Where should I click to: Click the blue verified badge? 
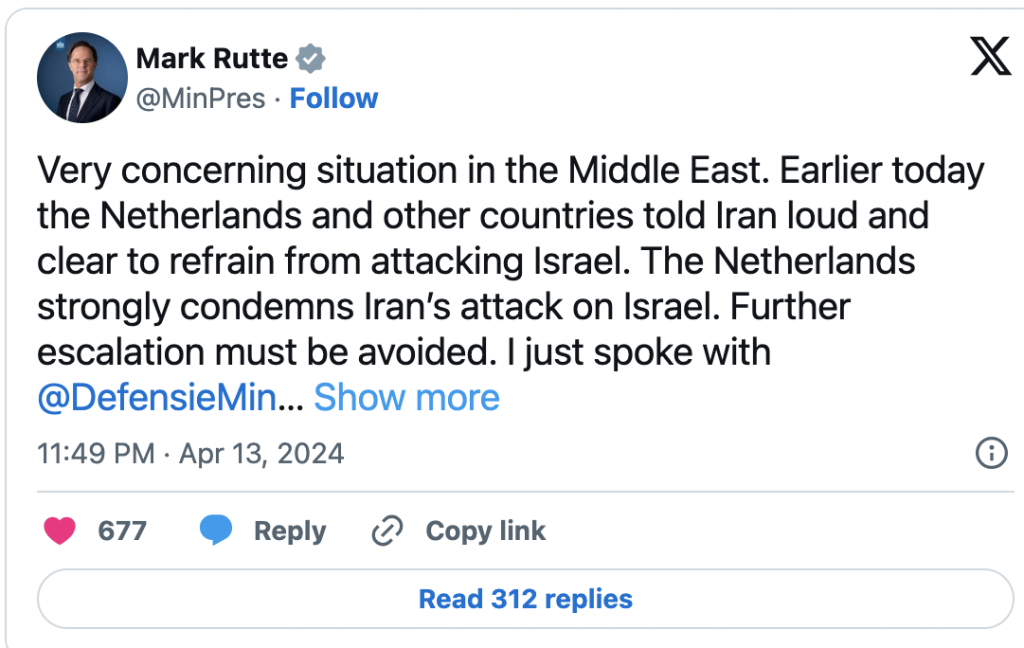tap(313, 59)
